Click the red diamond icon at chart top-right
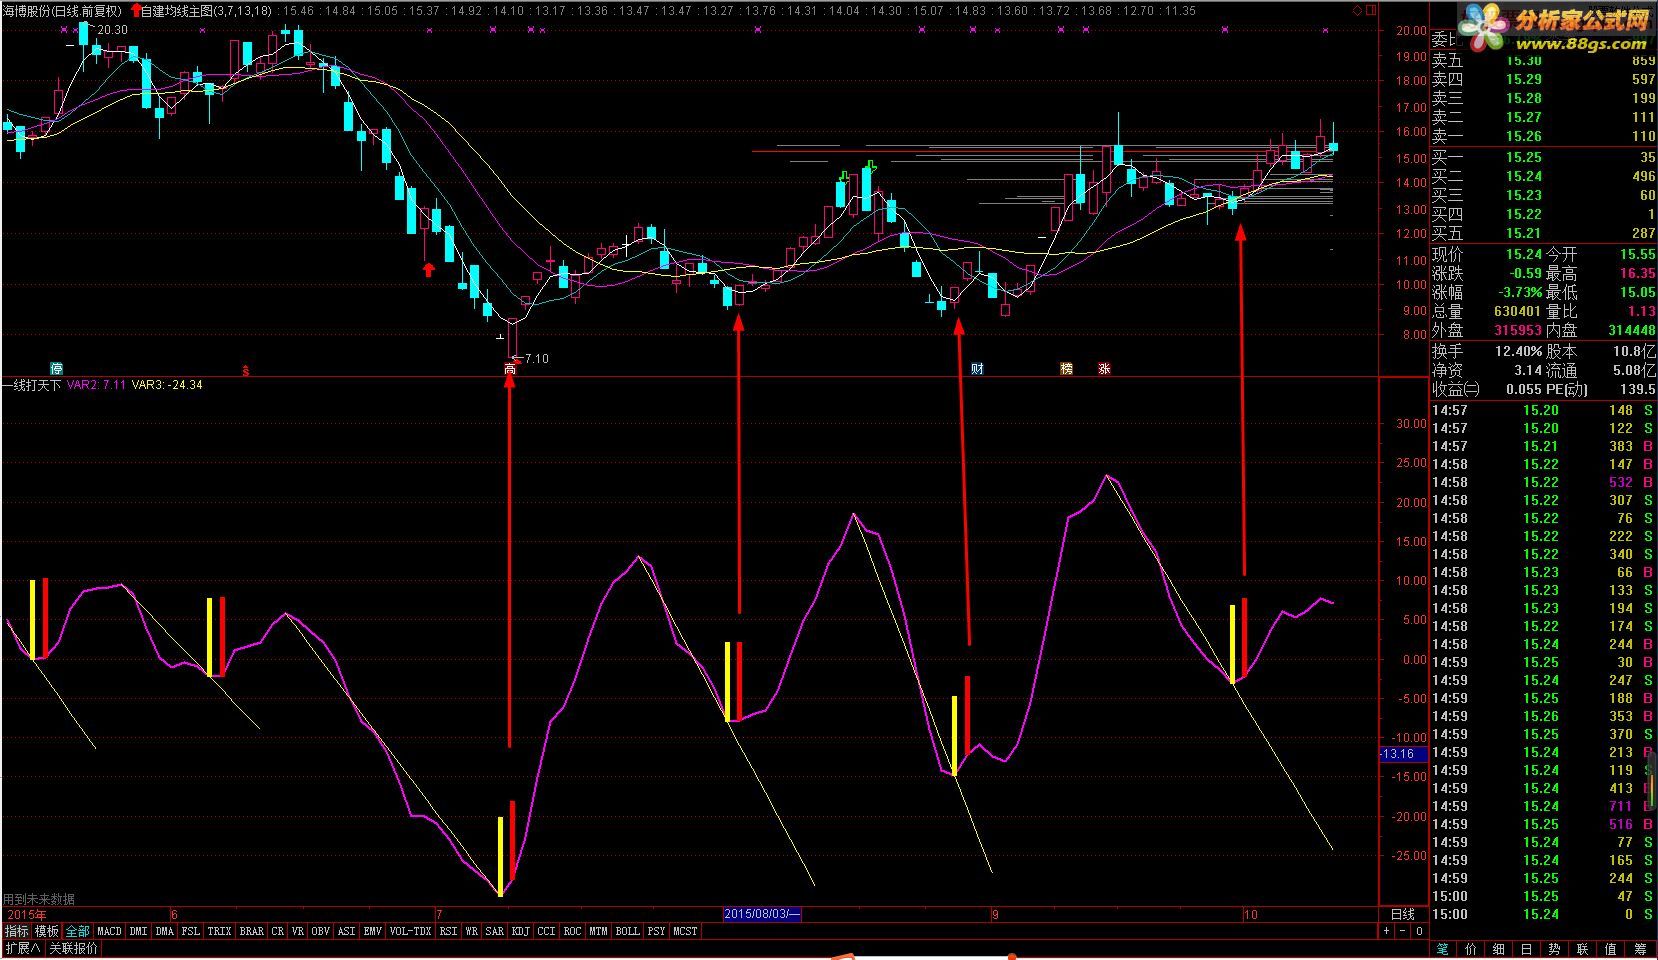The image size is (1658, 960). (1357, 11)
